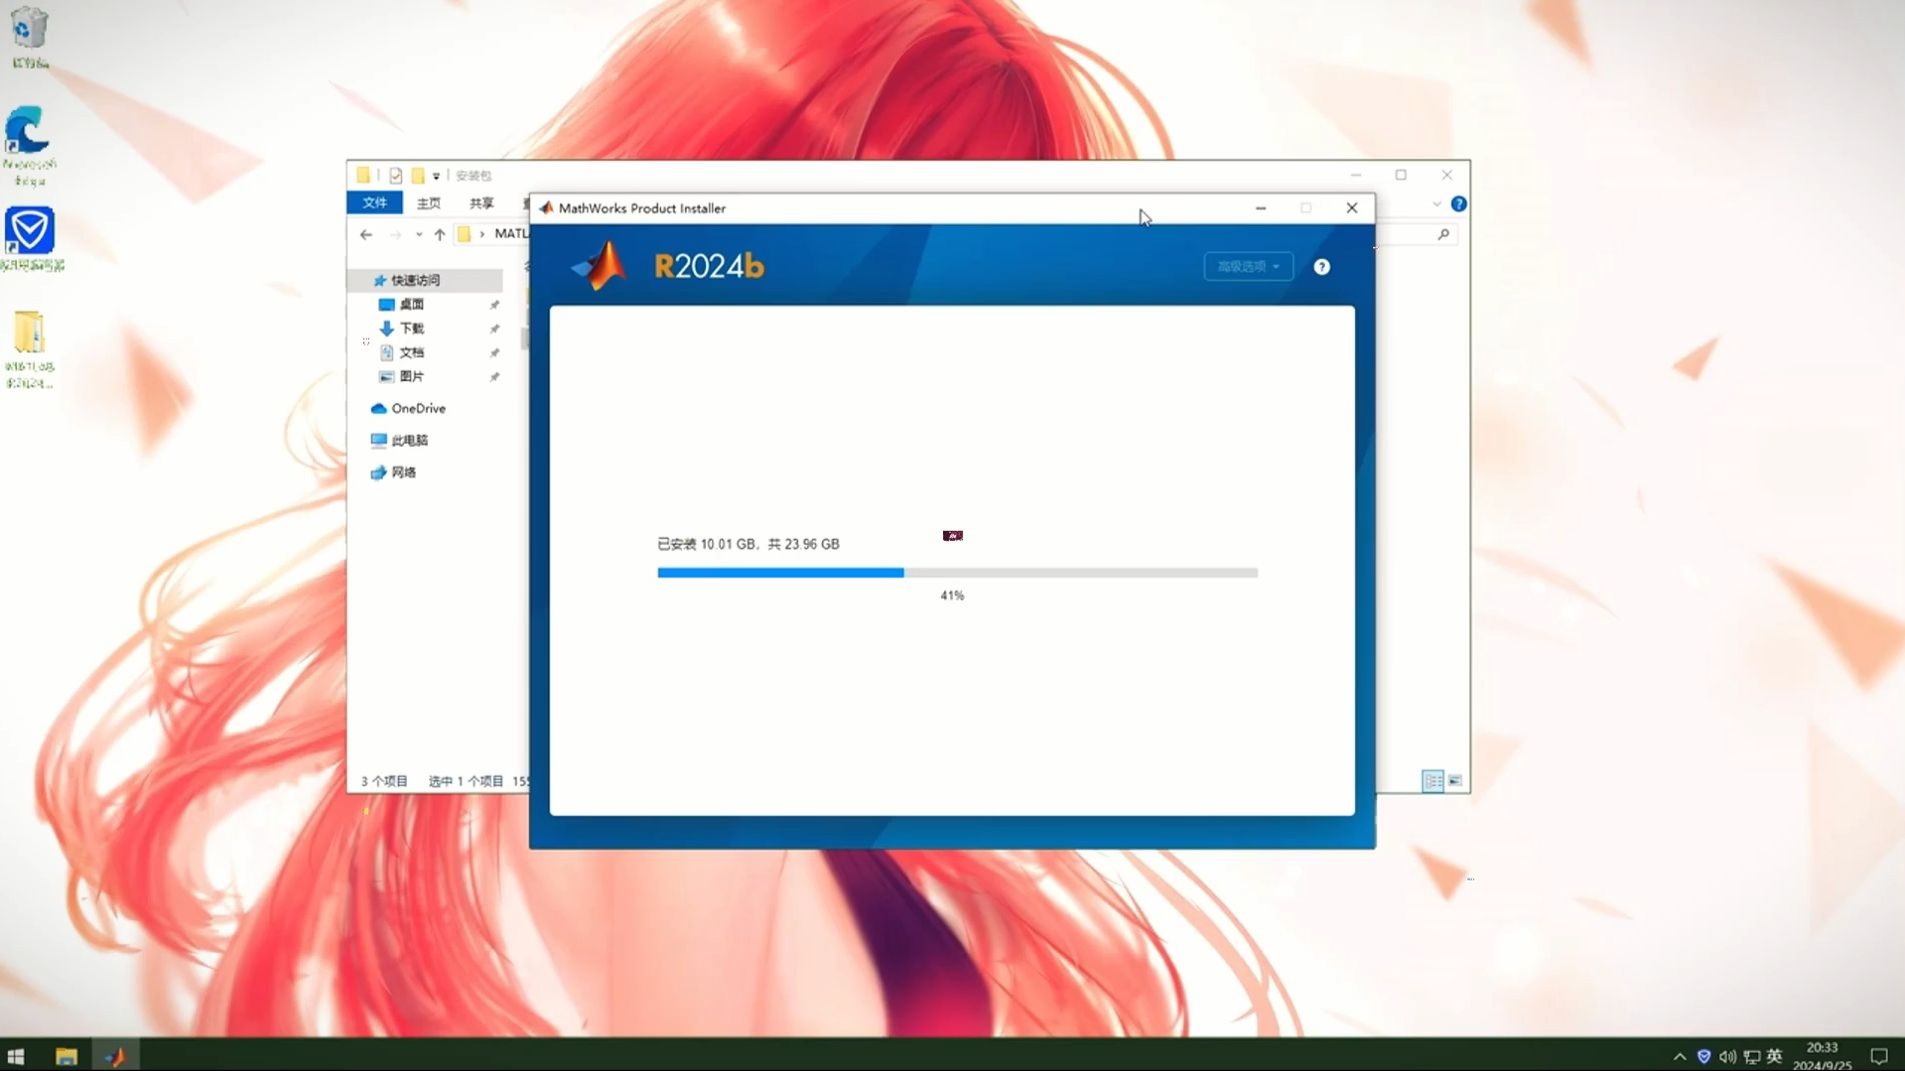
Task: Open the 高级选项 dropdown in installer
Action: coord(1247,267)
